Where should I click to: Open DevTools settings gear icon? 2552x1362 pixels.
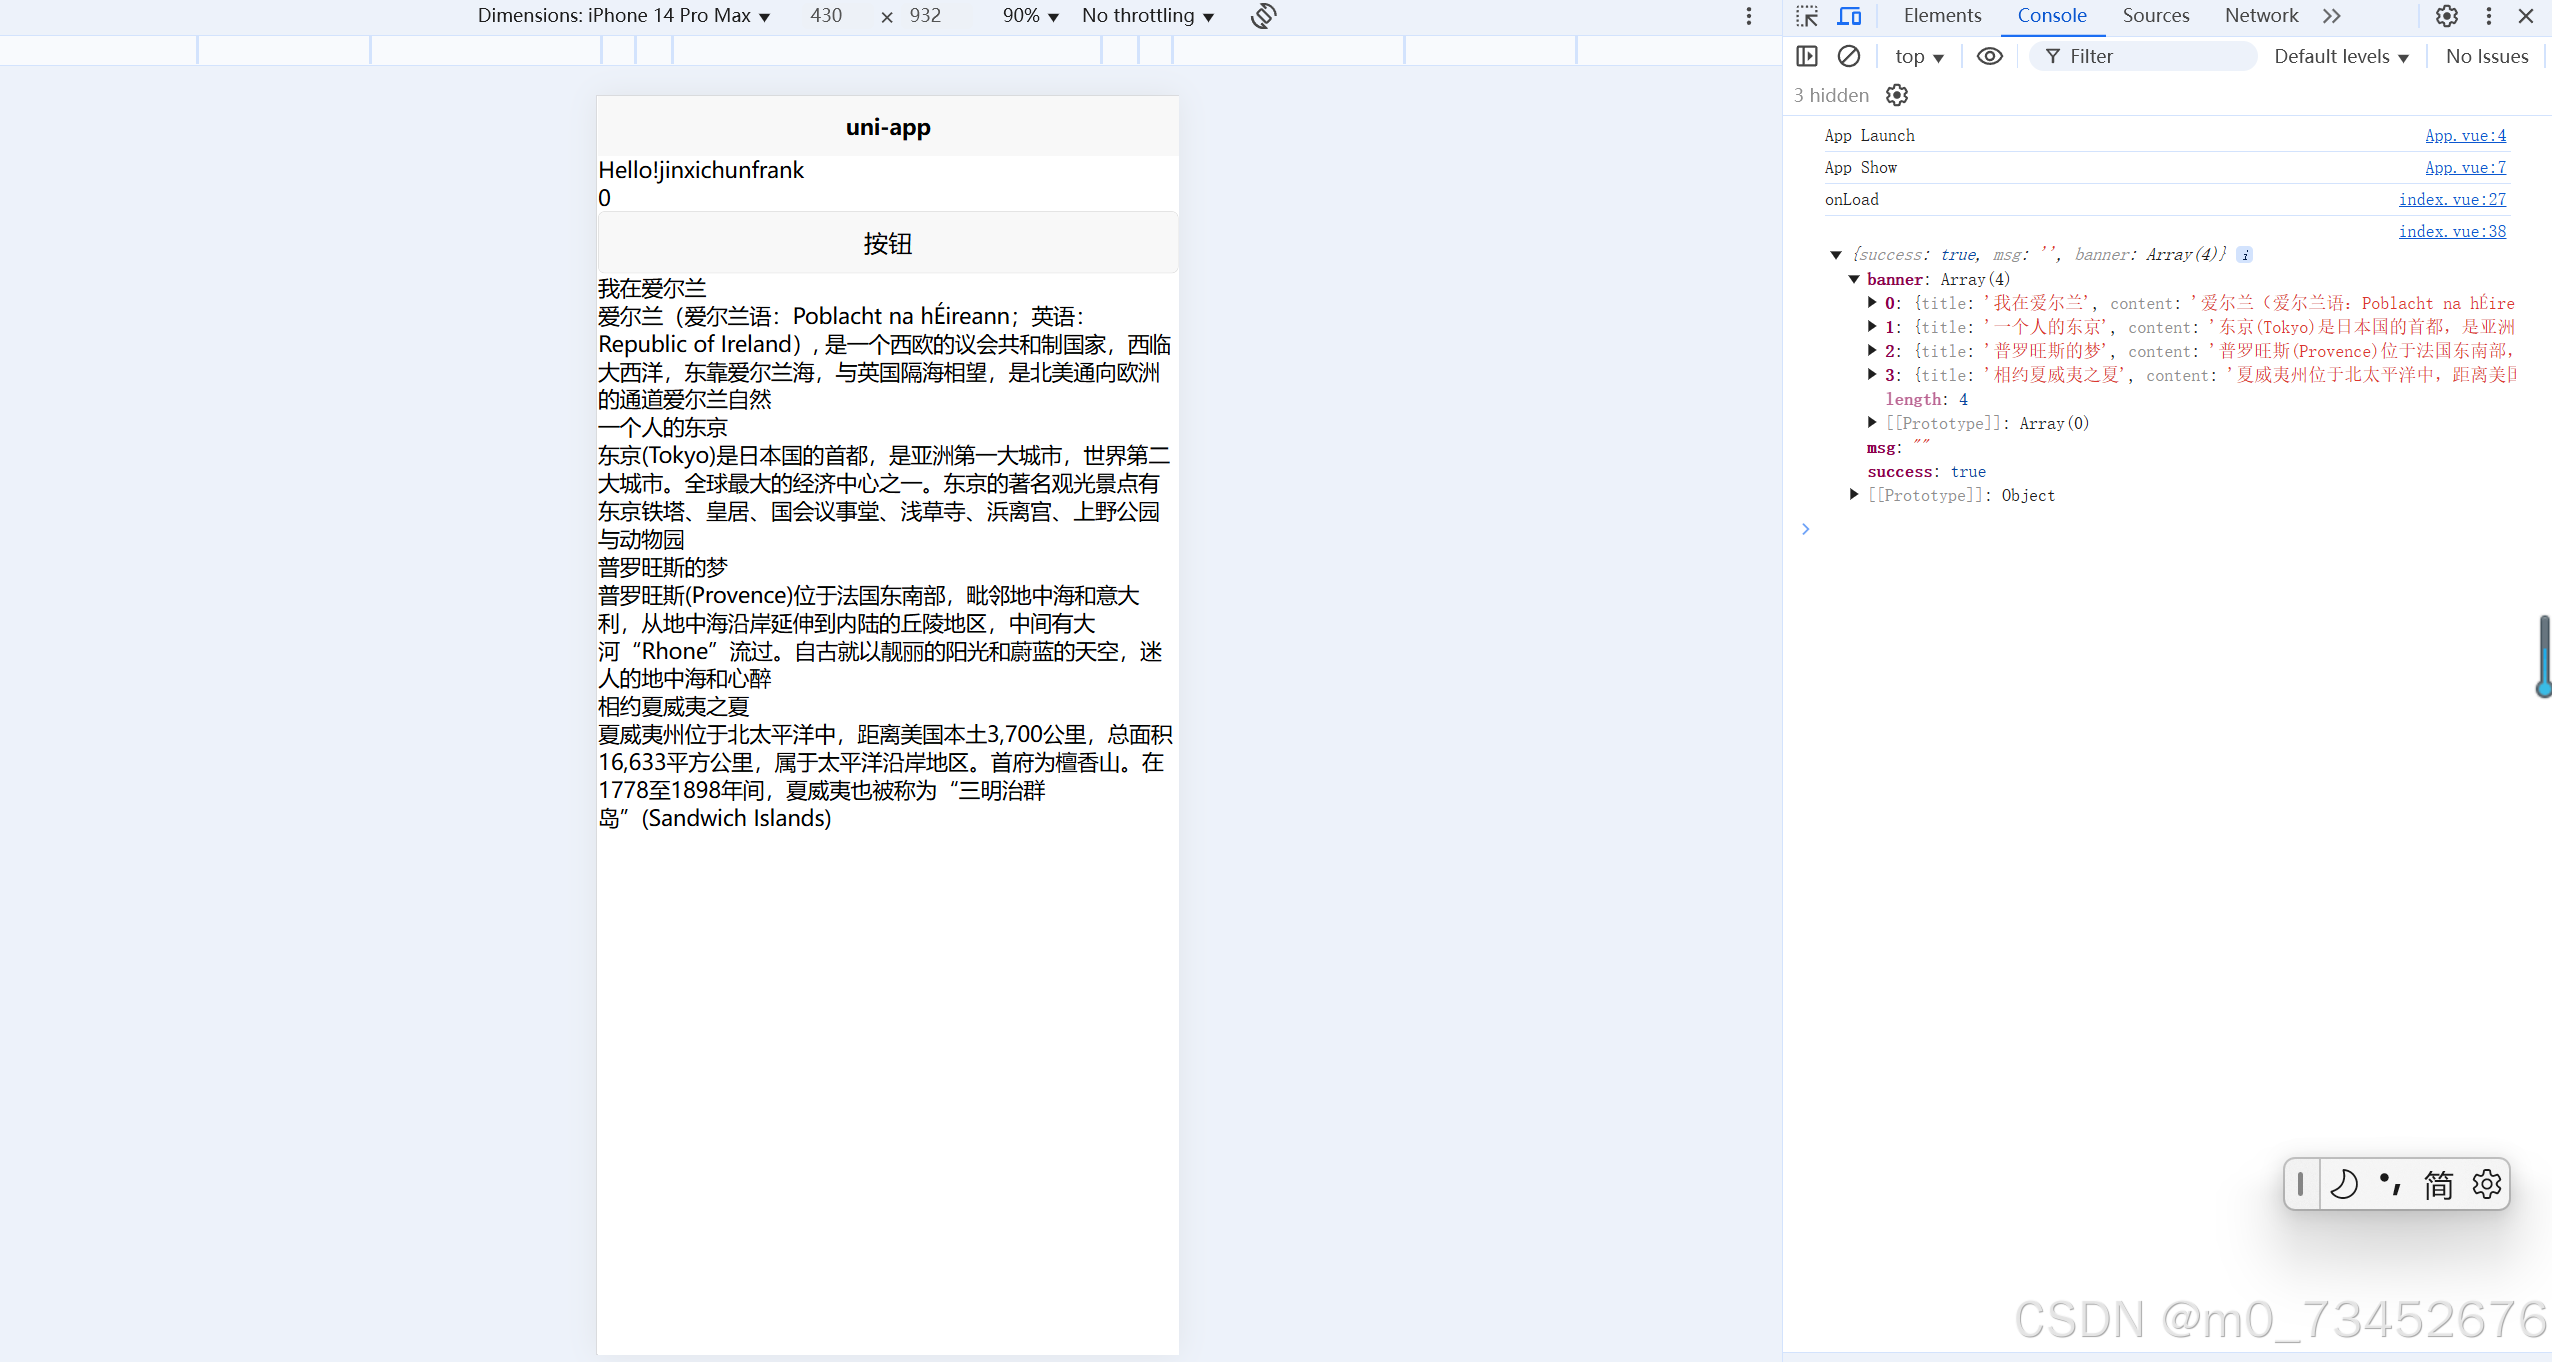pos(2446,16)
